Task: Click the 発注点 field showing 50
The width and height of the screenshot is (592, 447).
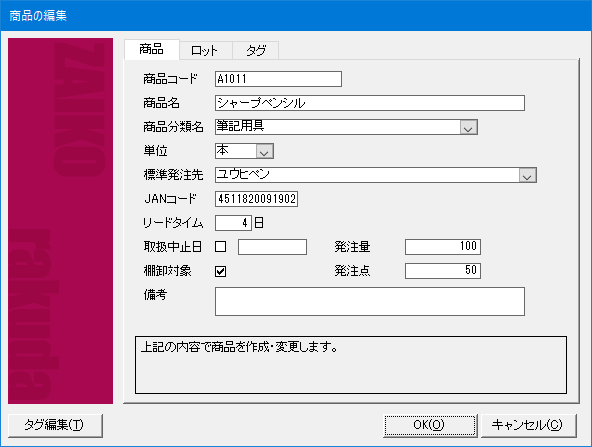Action: point(443,271)
